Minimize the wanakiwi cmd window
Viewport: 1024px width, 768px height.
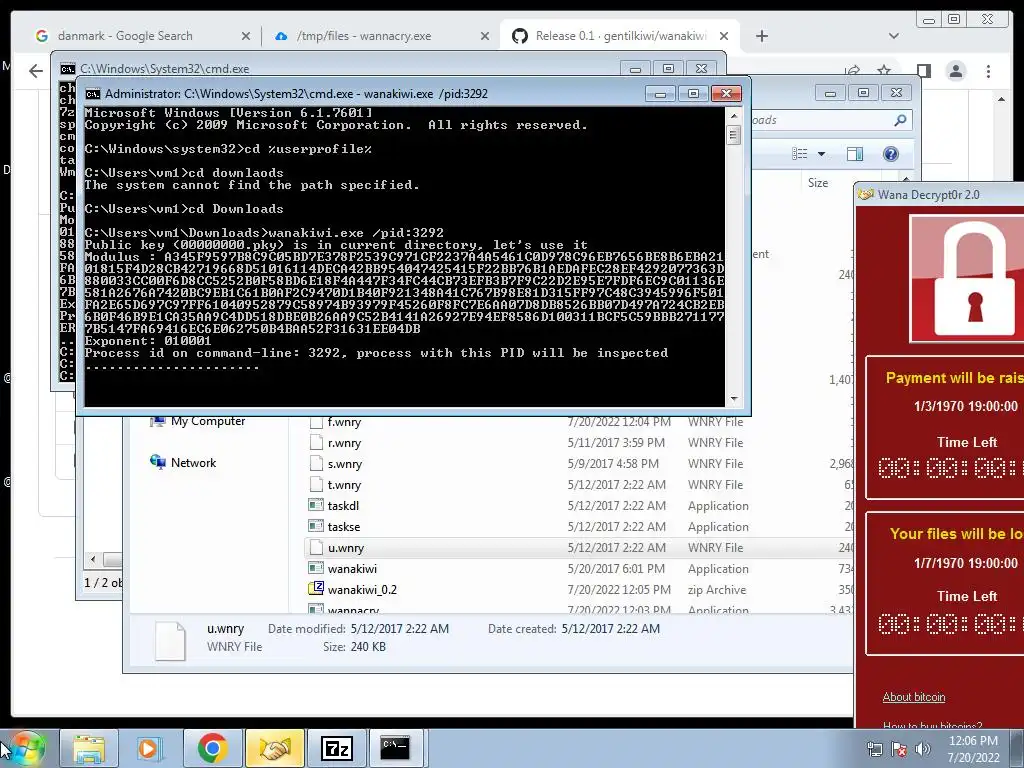coord(660,94)
